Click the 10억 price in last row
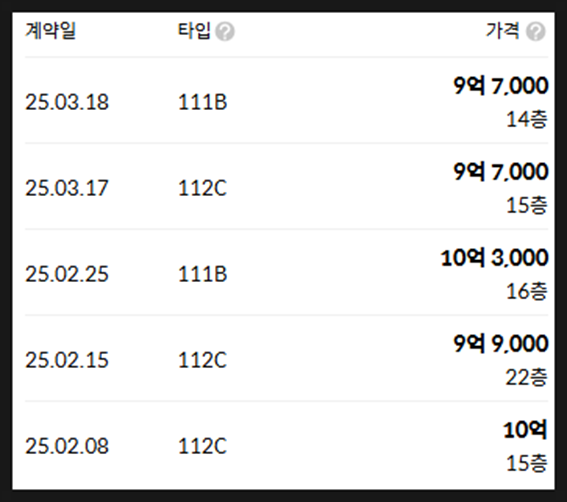This screenshot has width=567, height=502. click(525, 430)
